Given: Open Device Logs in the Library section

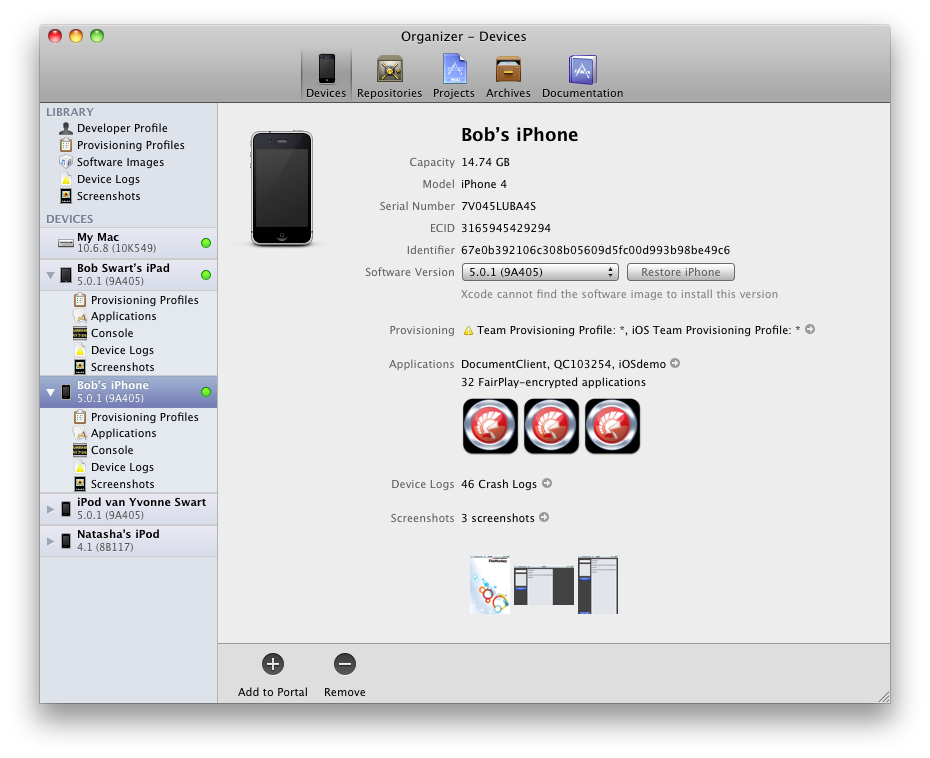Looking at the screenshot, I should tap(109, 179).
